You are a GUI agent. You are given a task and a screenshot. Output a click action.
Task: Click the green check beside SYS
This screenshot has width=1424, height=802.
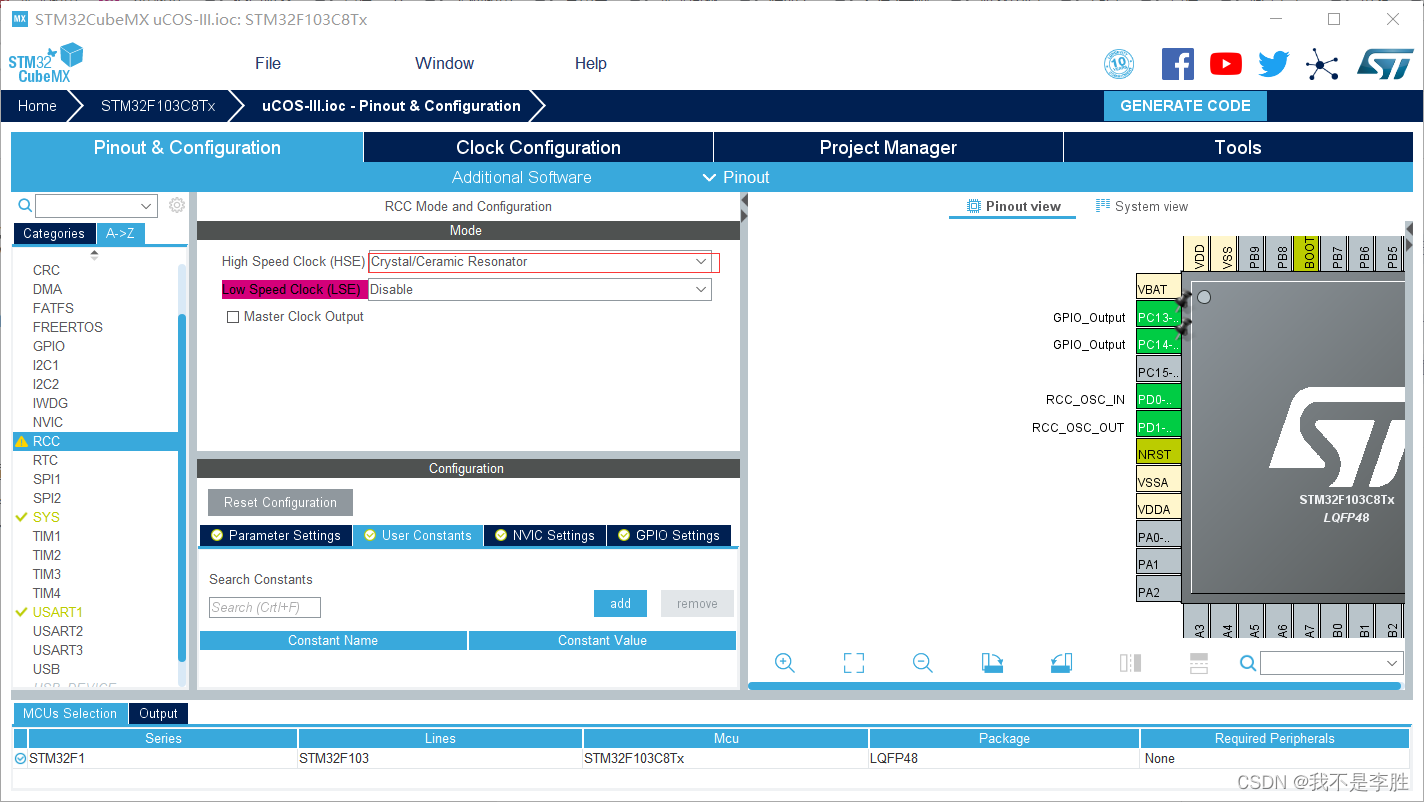[22, 517]
